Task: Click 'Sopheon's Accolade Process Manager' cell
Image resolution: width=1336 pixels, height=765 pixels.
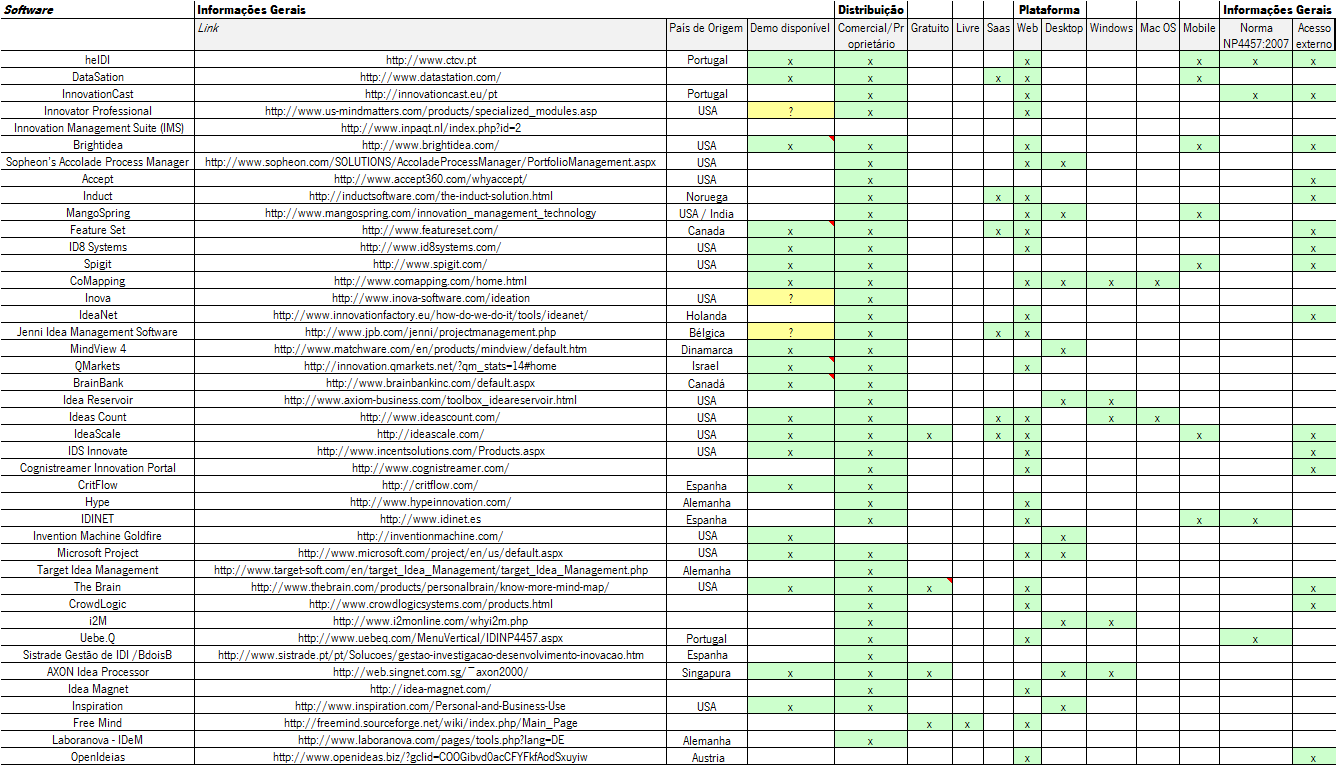Action: [97, 162]
